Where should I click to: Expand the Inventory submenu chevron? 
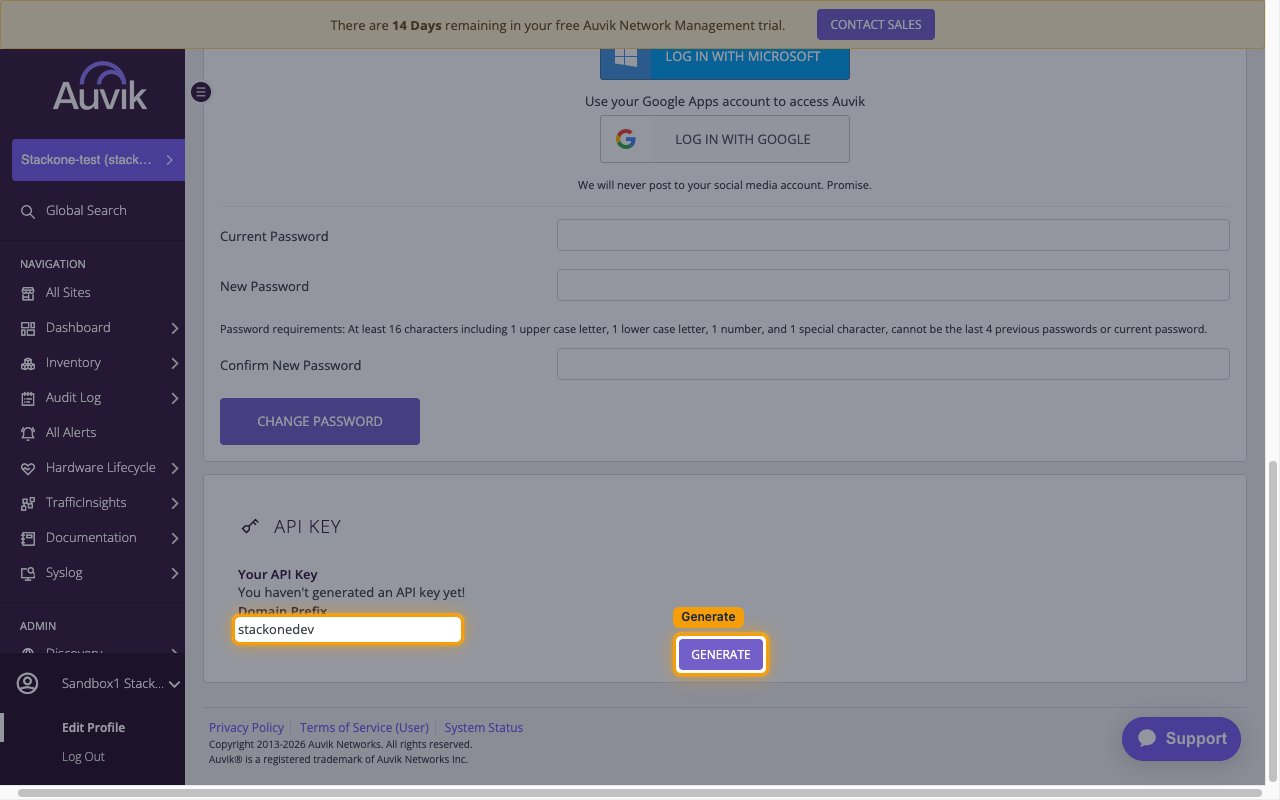tap(174, 363)
